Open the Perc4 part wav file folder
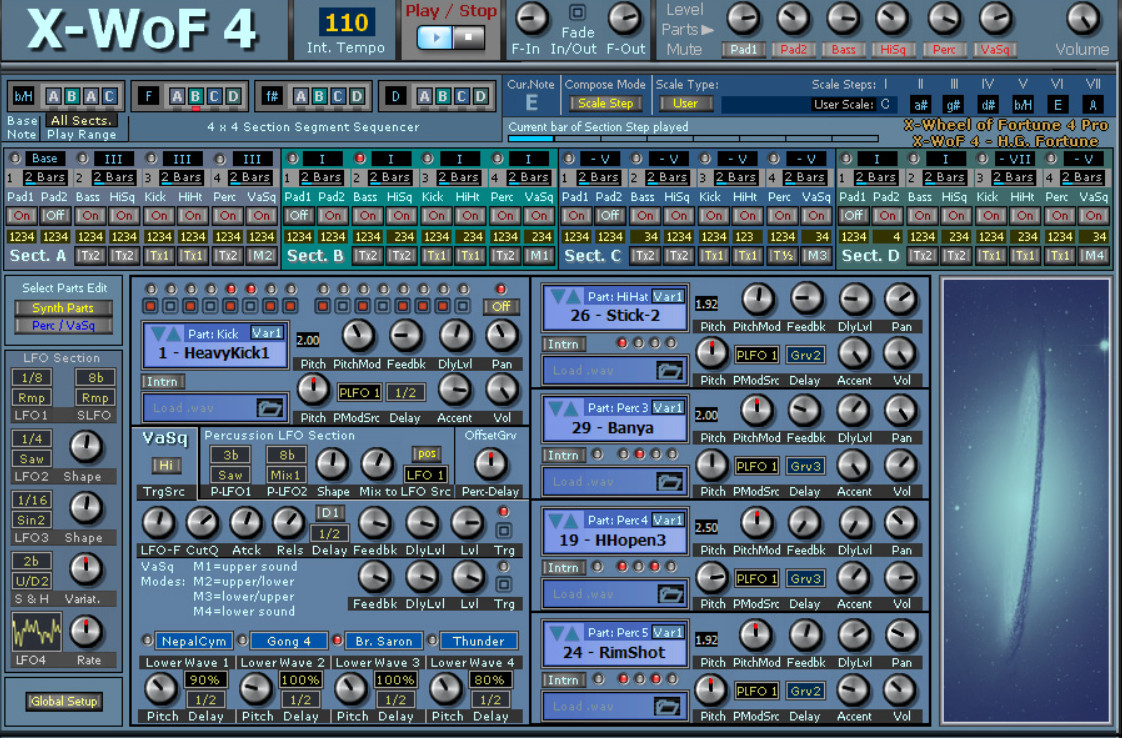Image resolution: width=1122 pixels, height=738 pixels. (x=670, y=594)
